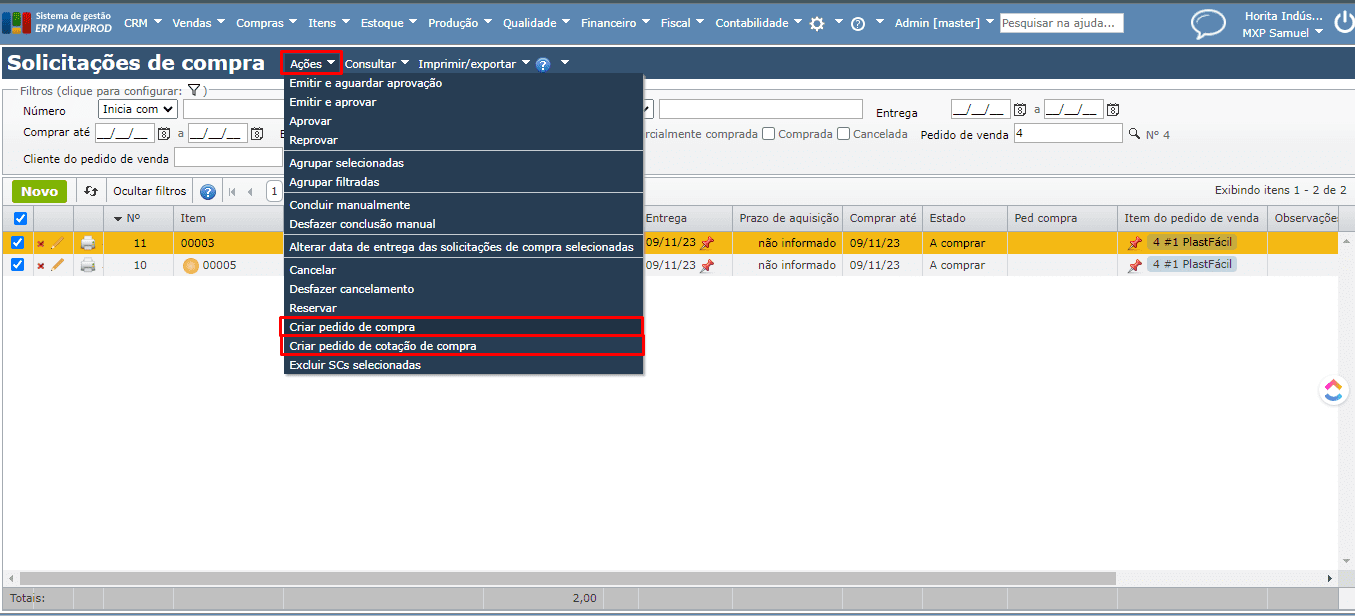Open calendar for Comprar até end date
This screenshot has width=1355, height=616.
pyautogui.click(x=257, y=133)
